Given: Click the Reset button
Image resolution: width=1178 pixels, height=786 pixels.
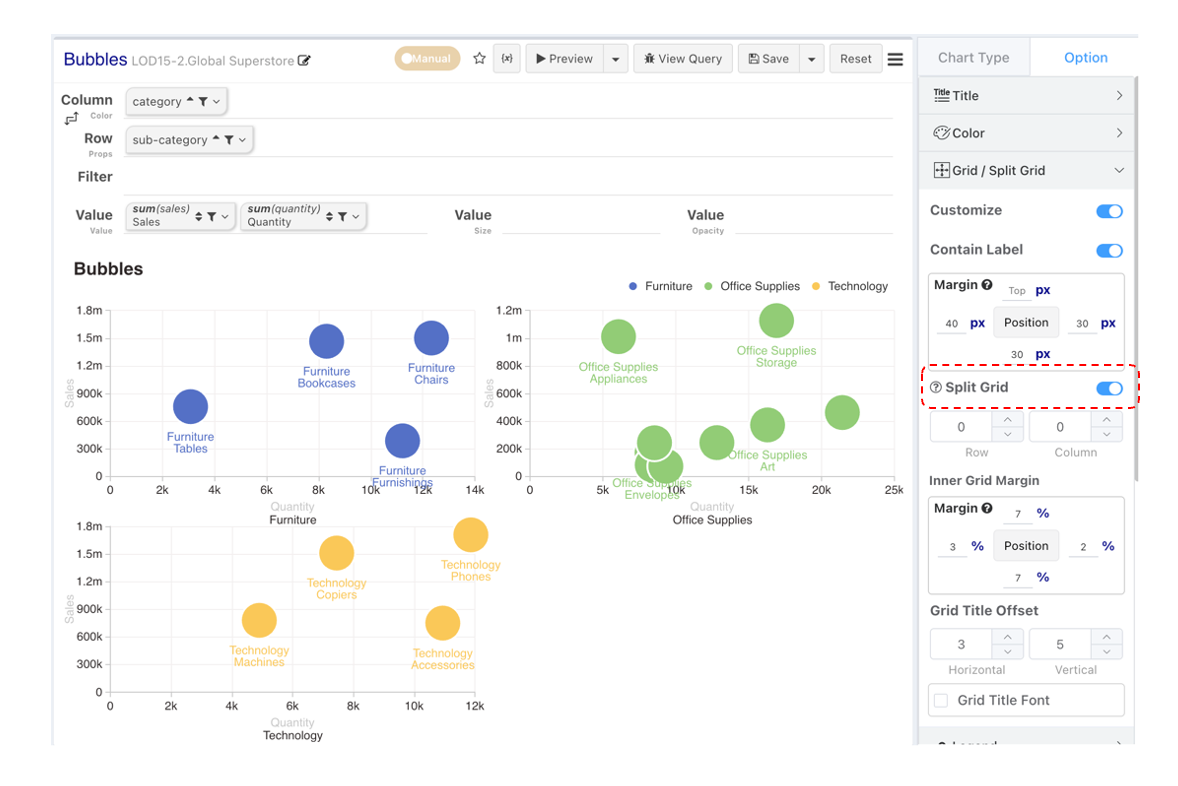Looking at the screenshot, I should pyautogui.click(x=856, y=59).
